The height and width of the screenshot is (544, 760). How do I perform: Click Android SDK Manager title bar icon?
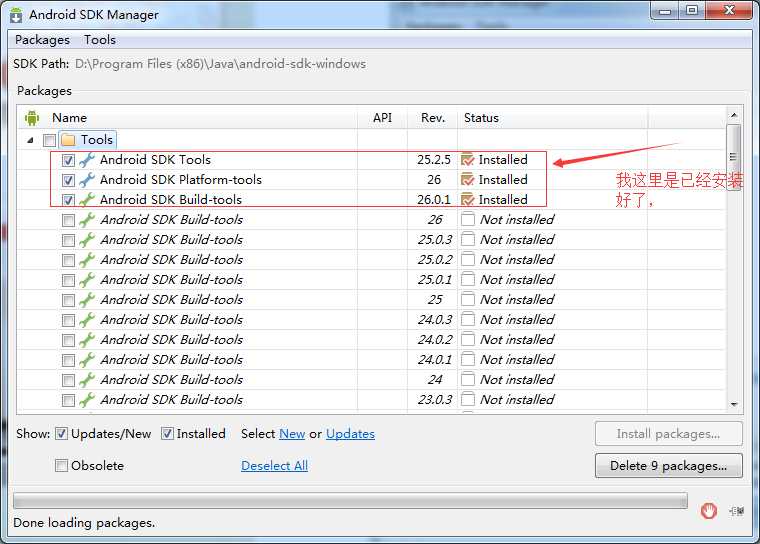pyautogui.click(x=16, y=15)
